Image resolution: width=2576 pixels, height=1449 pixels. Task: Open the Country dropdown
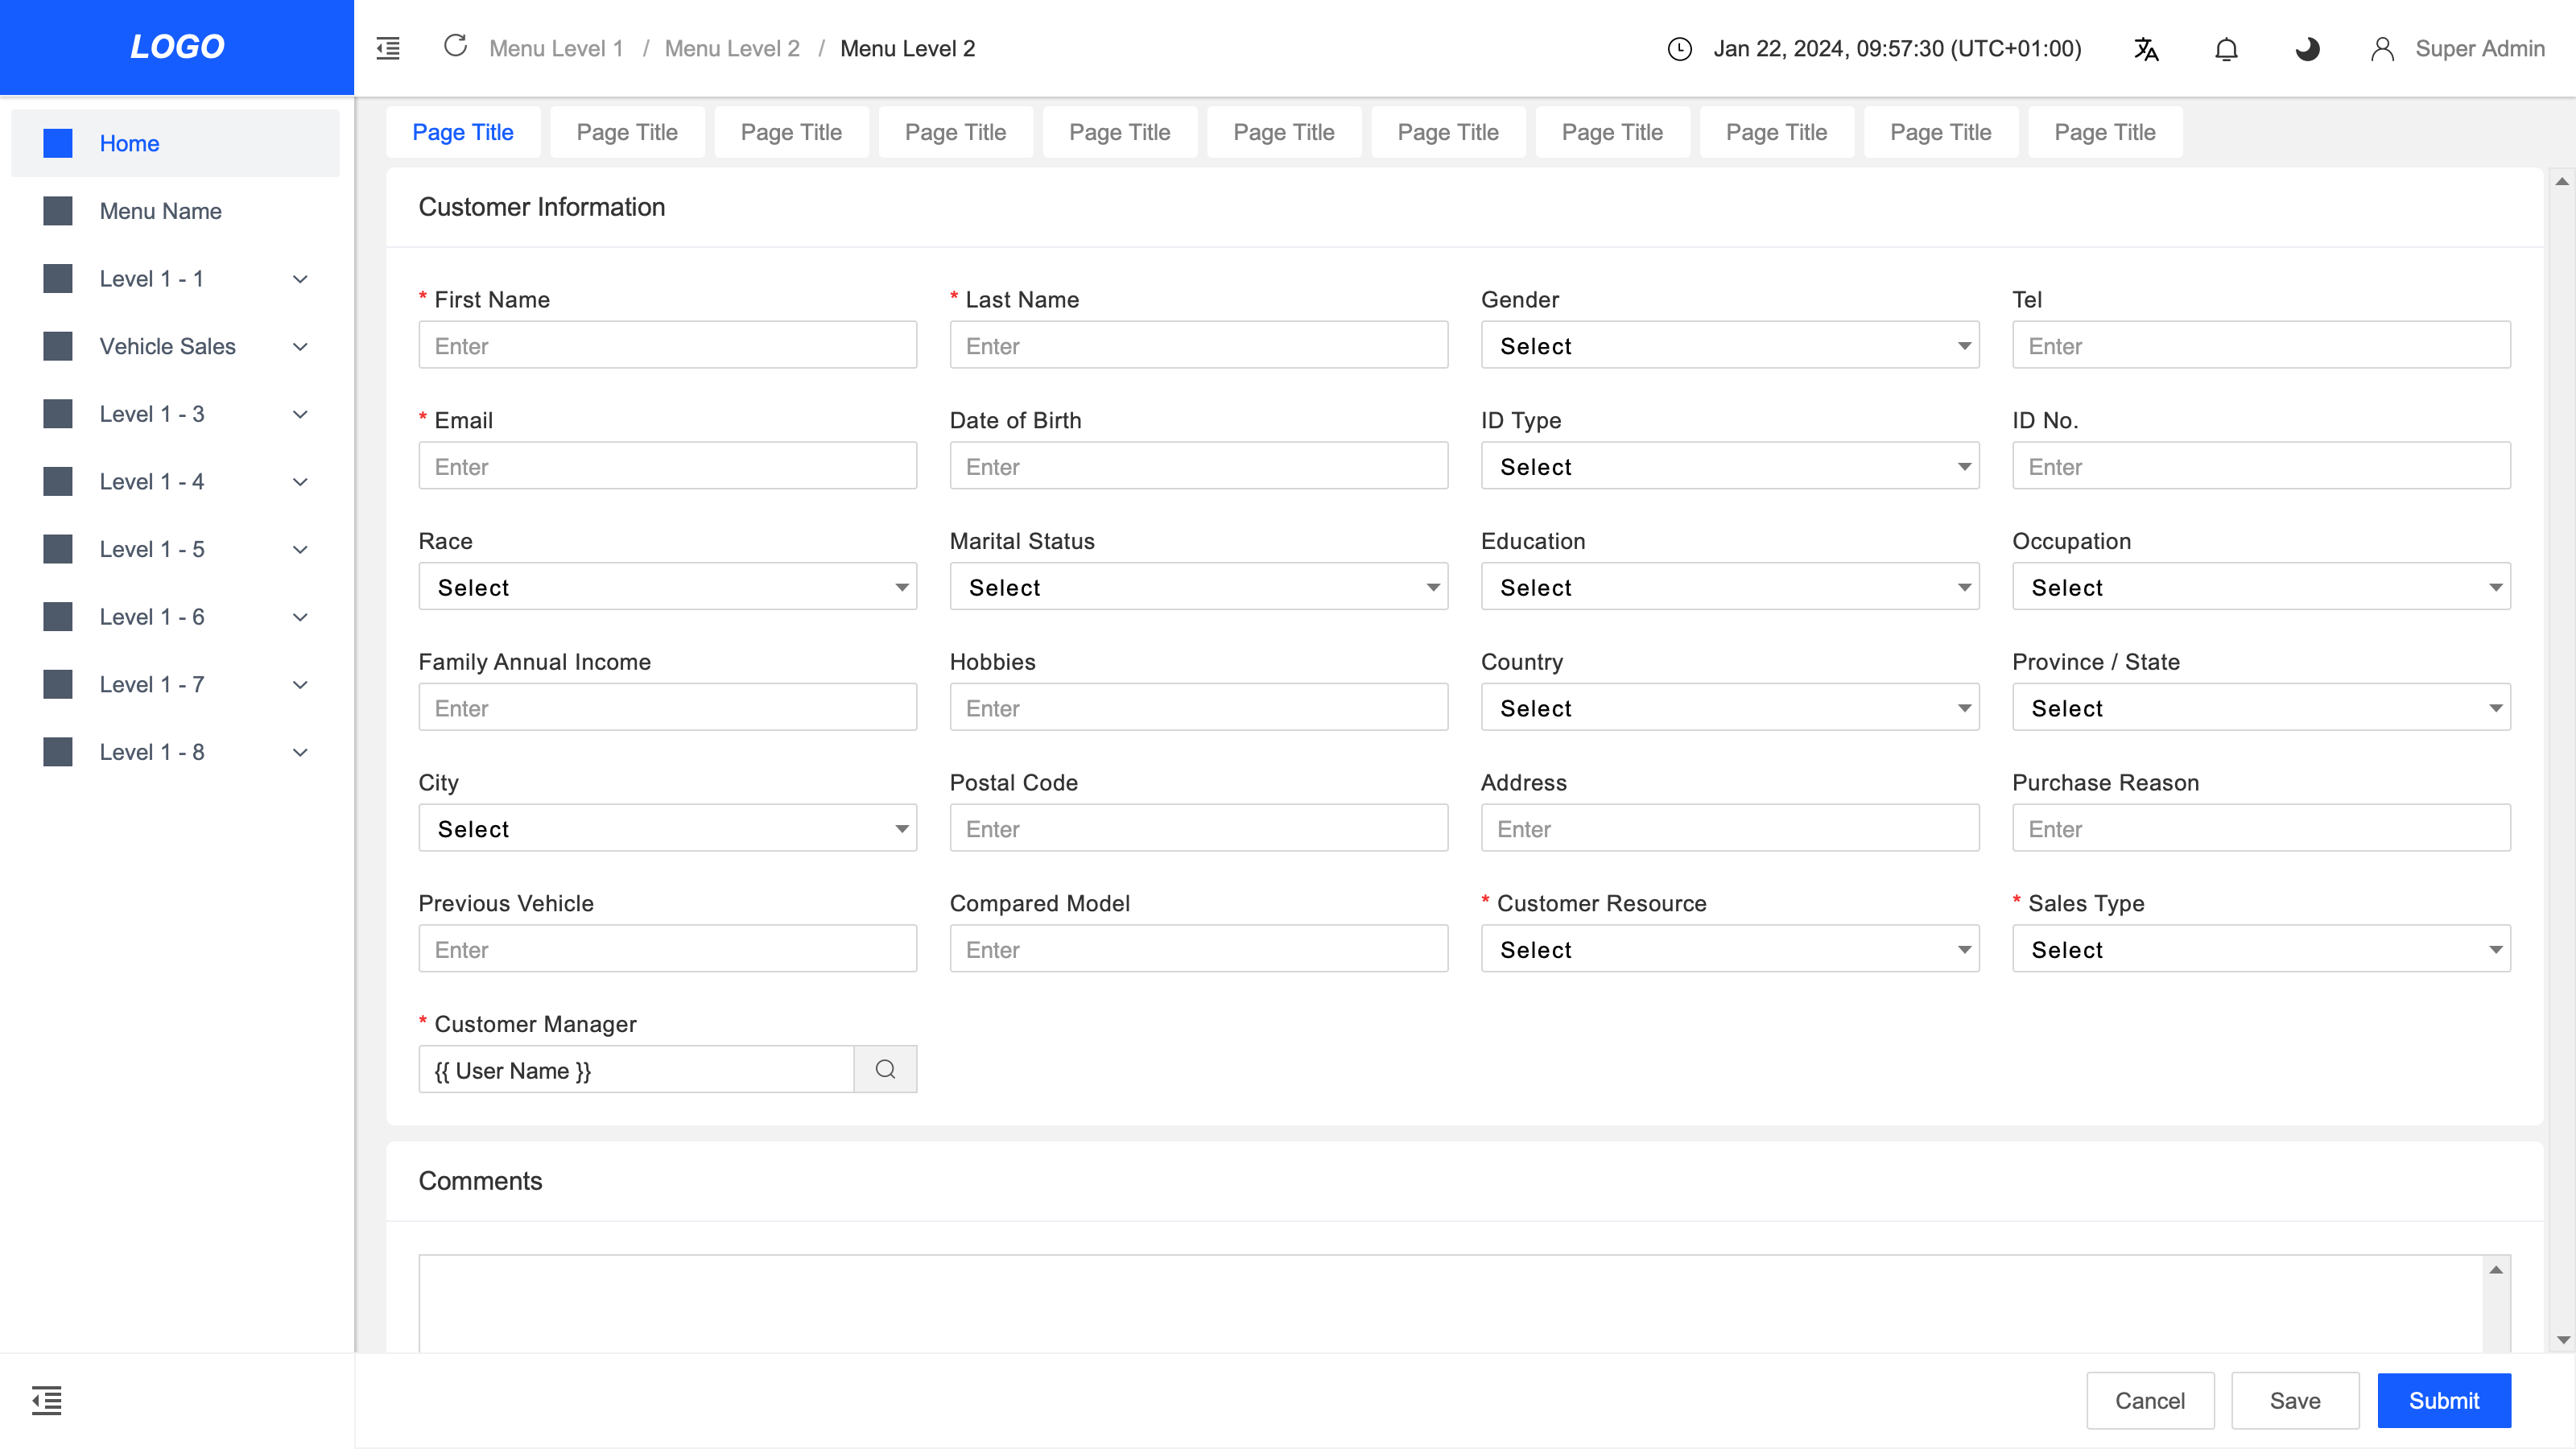(x=1730, y=708)
